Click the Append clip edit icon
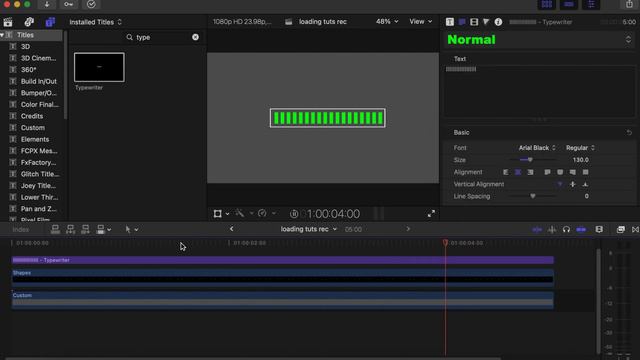The width and height of the screenshot is (640, 360). [85, 229]
